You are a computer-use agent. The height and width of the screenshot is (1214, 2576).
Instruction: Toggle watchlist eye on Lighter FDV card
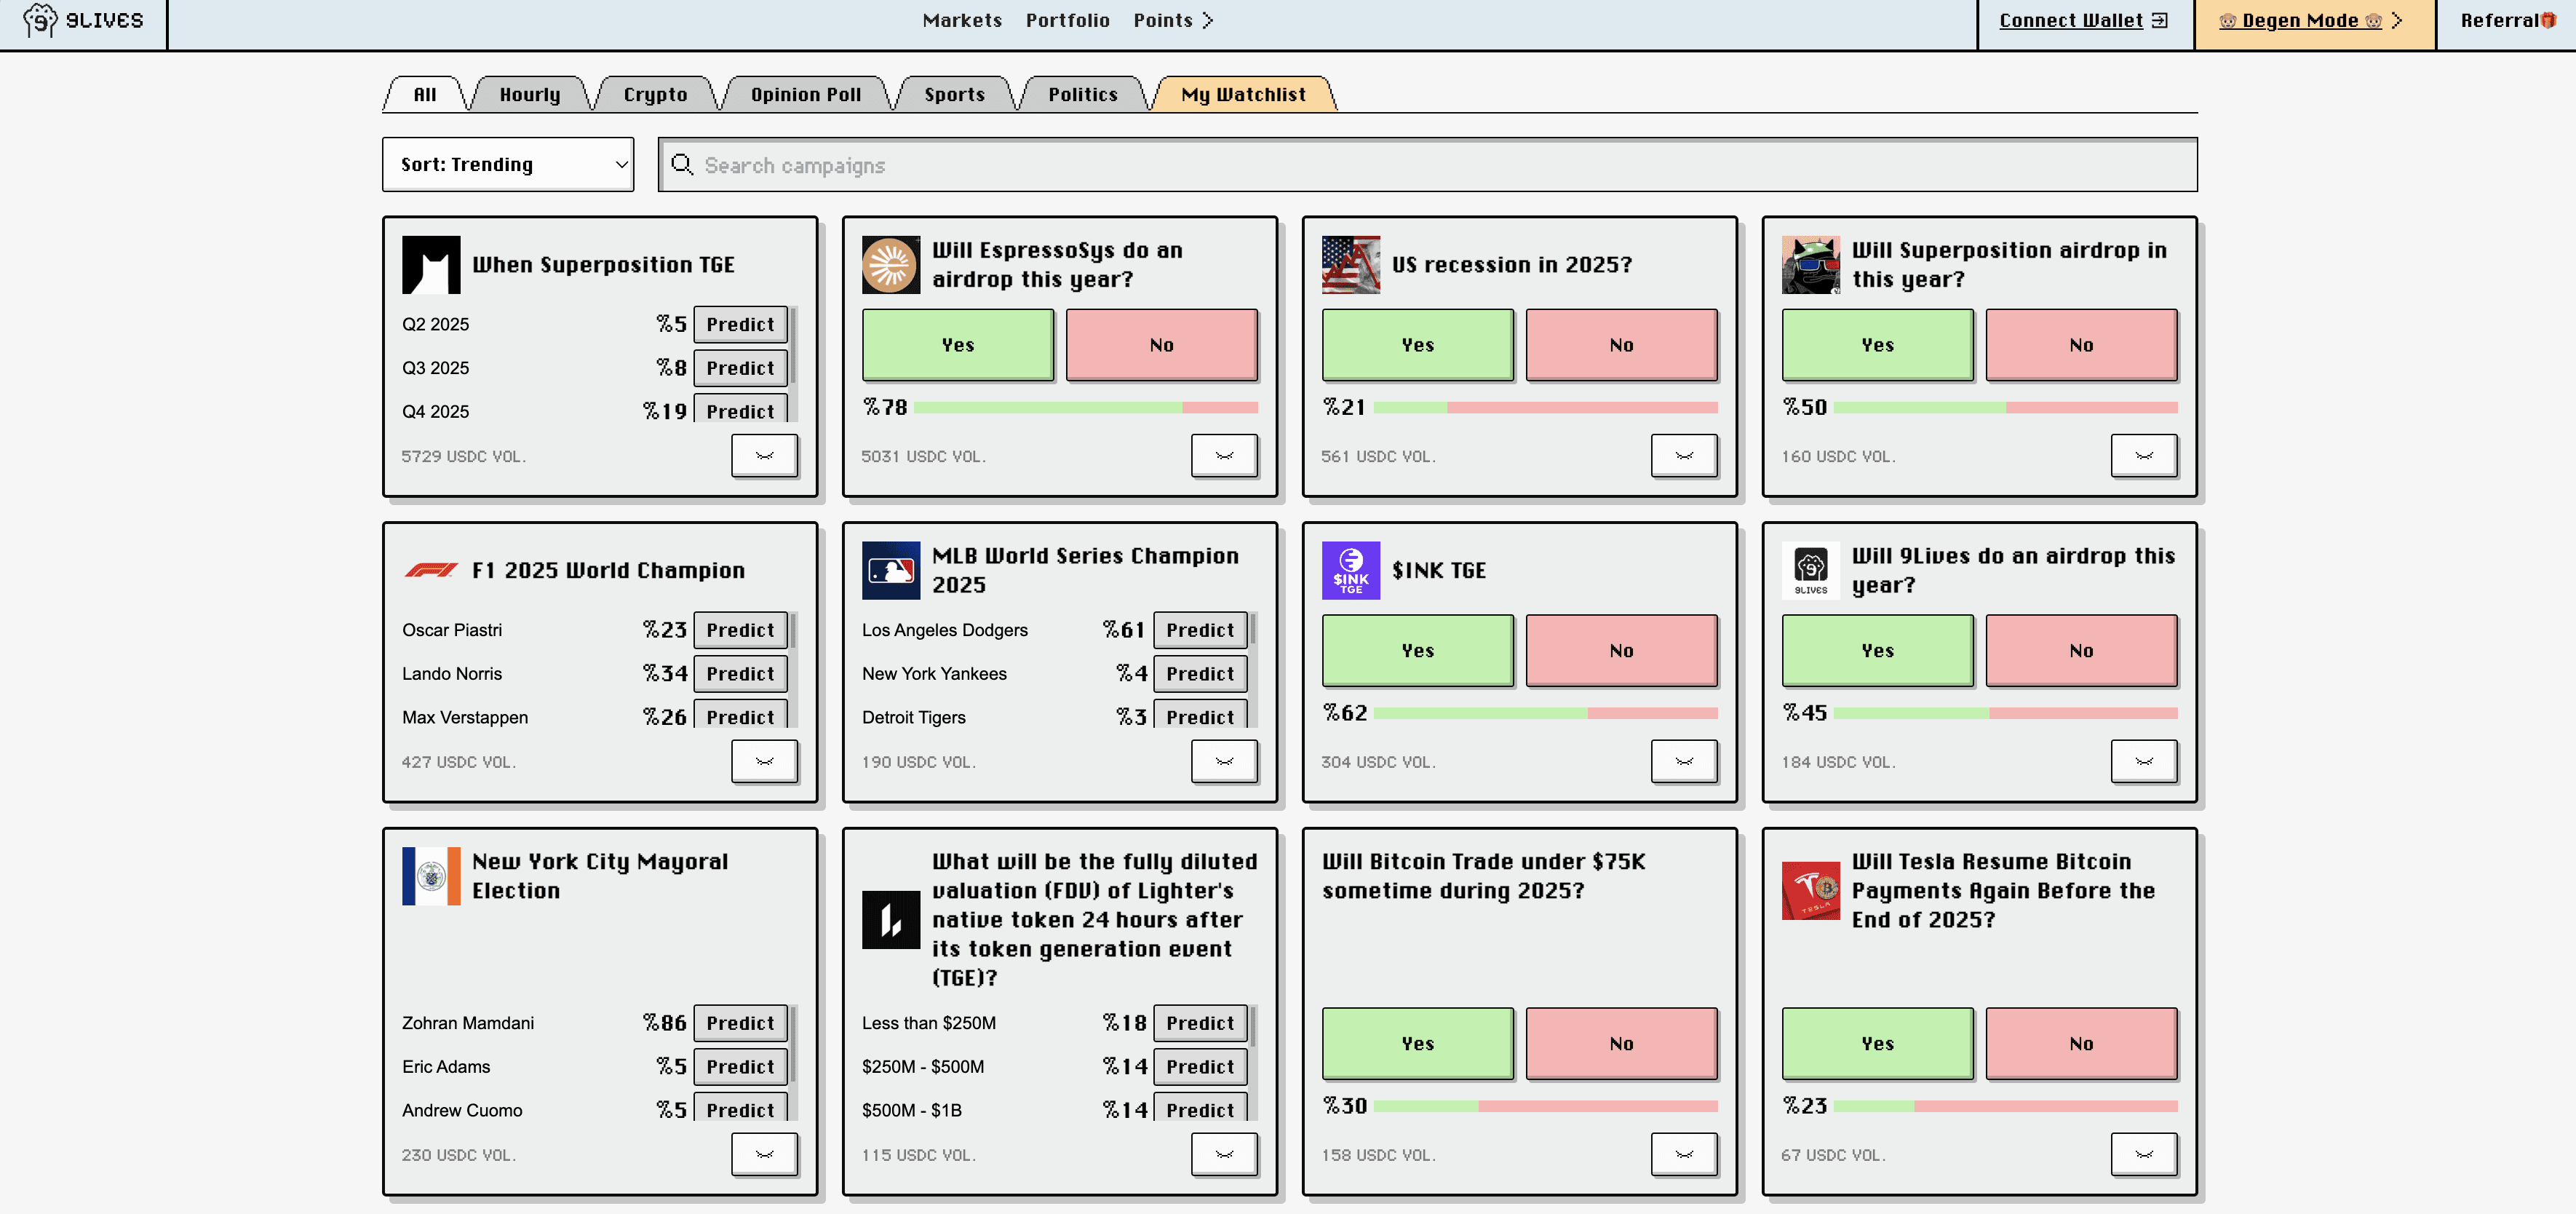[x=1224, y=1155]
